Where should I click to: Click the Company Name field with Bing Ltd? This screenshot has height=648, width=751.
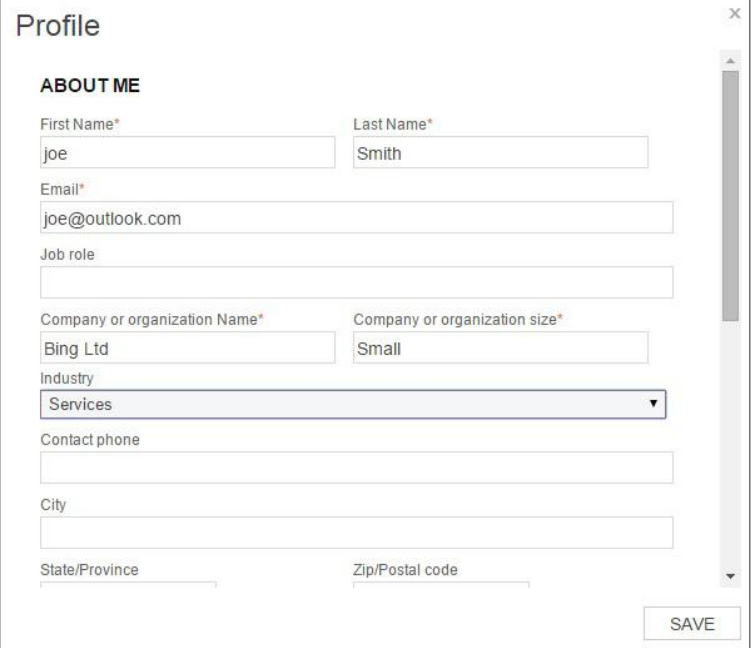(187, 347)
